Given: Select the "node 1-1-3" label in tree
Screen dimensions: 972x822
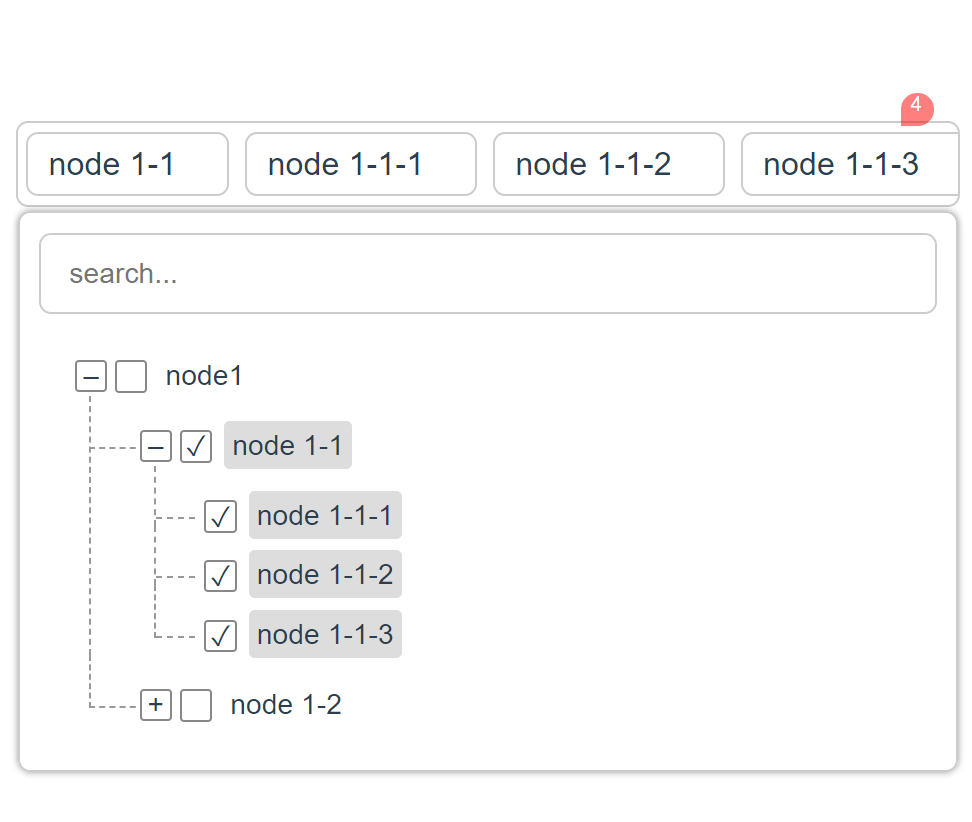Looking at the screenshot, I should tap(325, 634).
